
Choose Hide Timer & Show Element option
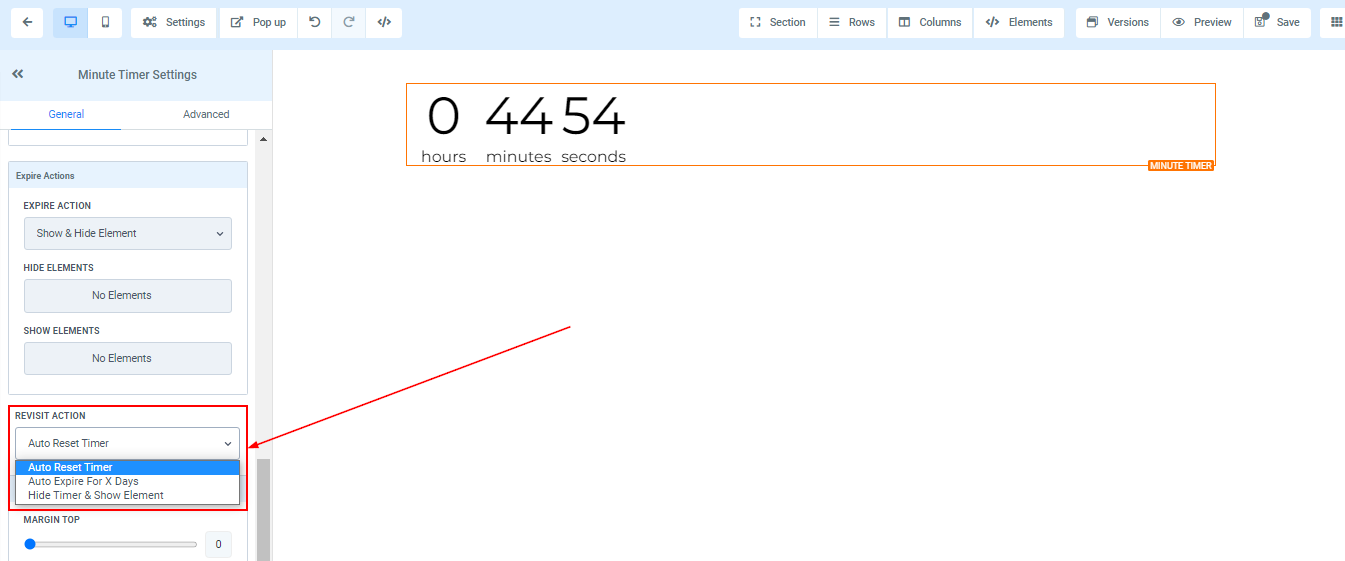click(96, 495)
